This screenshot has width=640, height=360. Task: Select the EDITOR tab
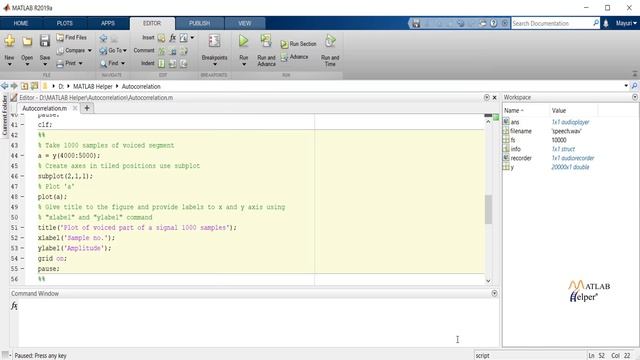[x=152, y=23]
